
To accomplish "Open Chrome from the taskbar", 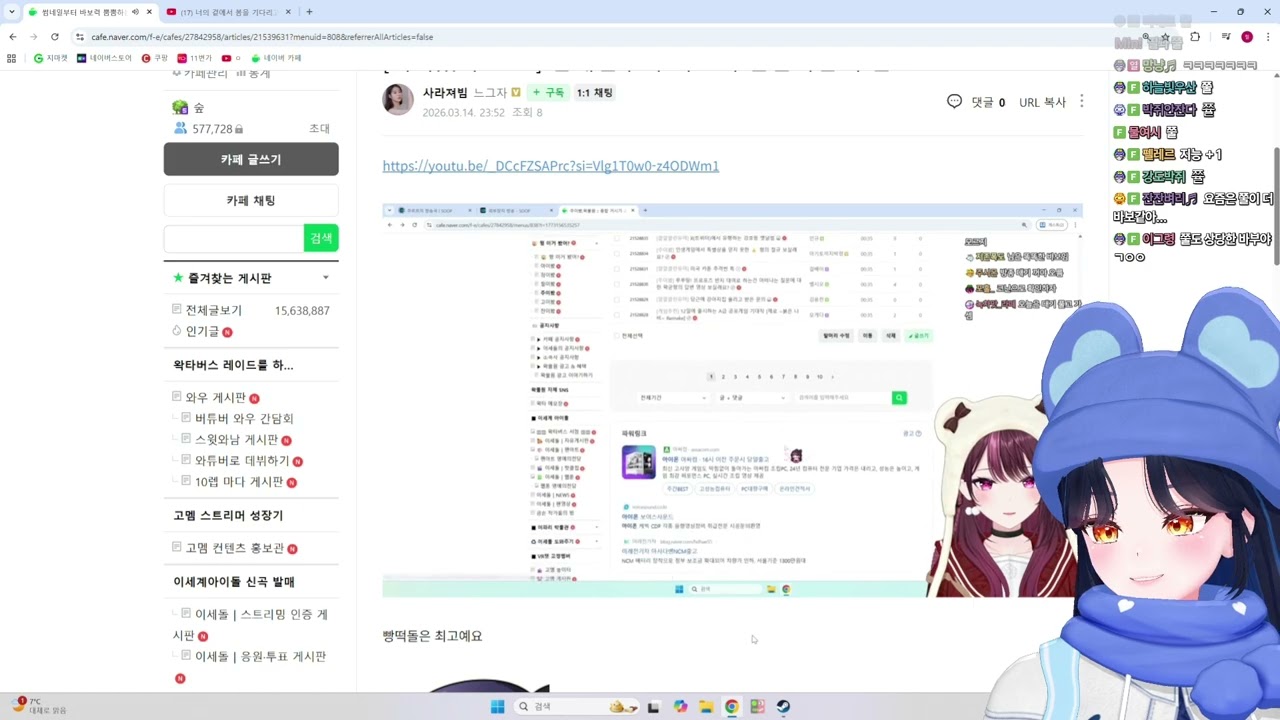I will coord(732,707).
